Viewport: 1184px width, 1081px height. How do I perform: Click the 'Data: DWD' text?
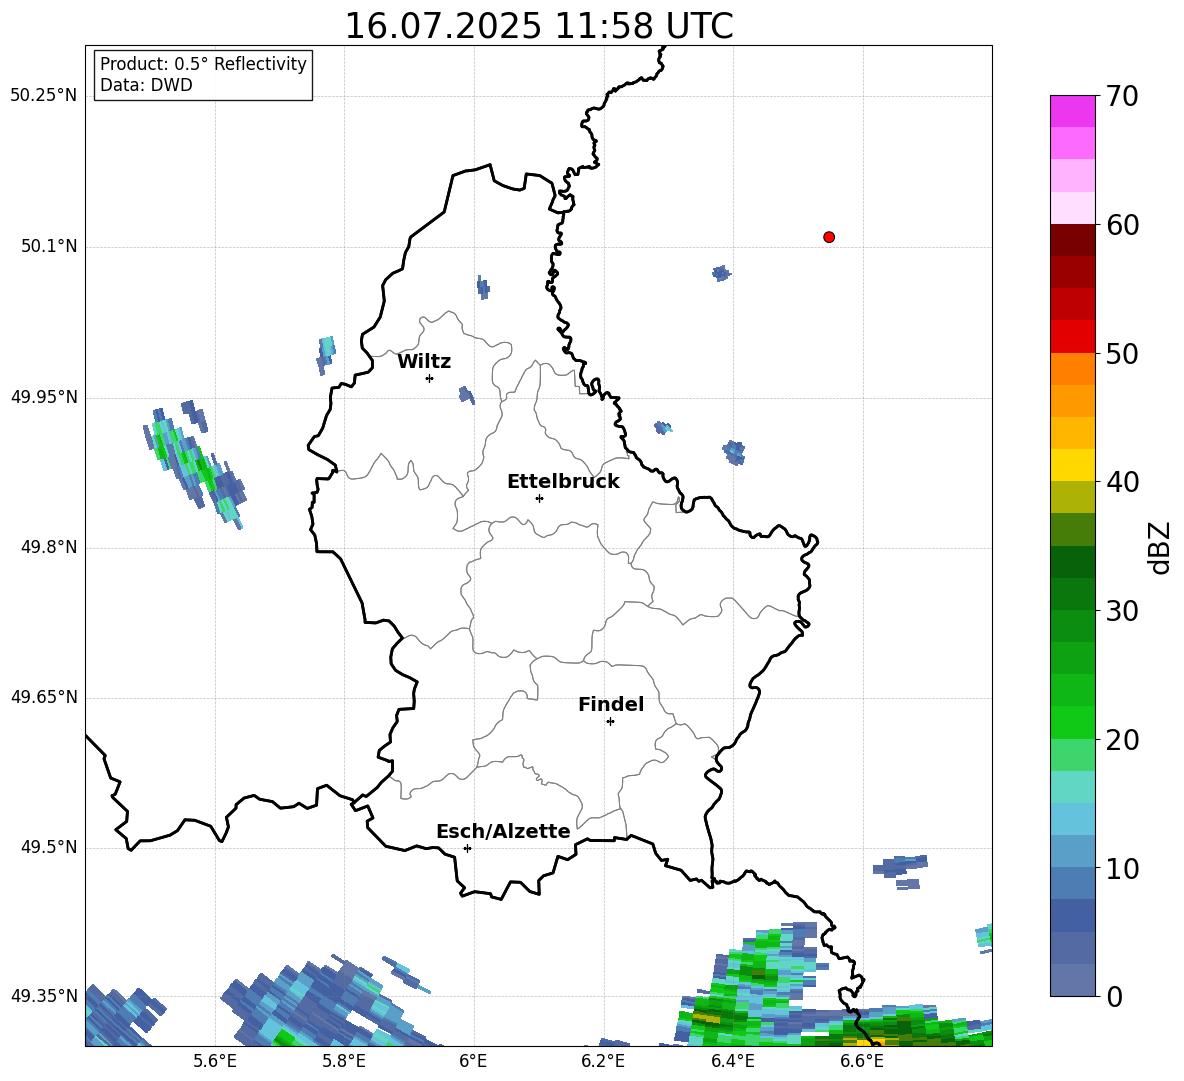146,85
